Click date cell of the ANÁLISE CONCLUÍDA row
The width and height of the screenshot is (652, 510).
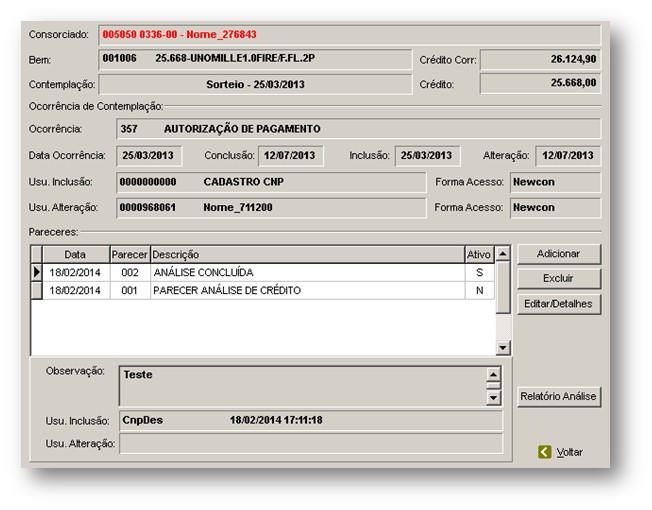[76, 273]
